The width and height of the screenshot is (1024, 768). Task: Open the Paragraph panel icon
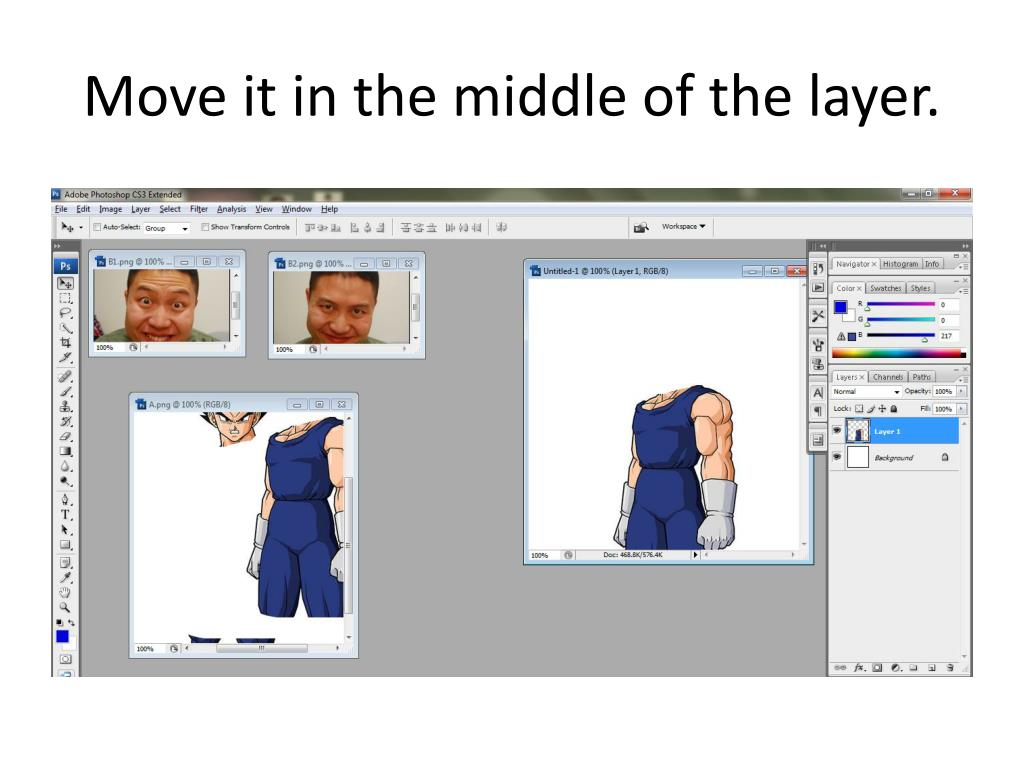click(x=818, y=411)
